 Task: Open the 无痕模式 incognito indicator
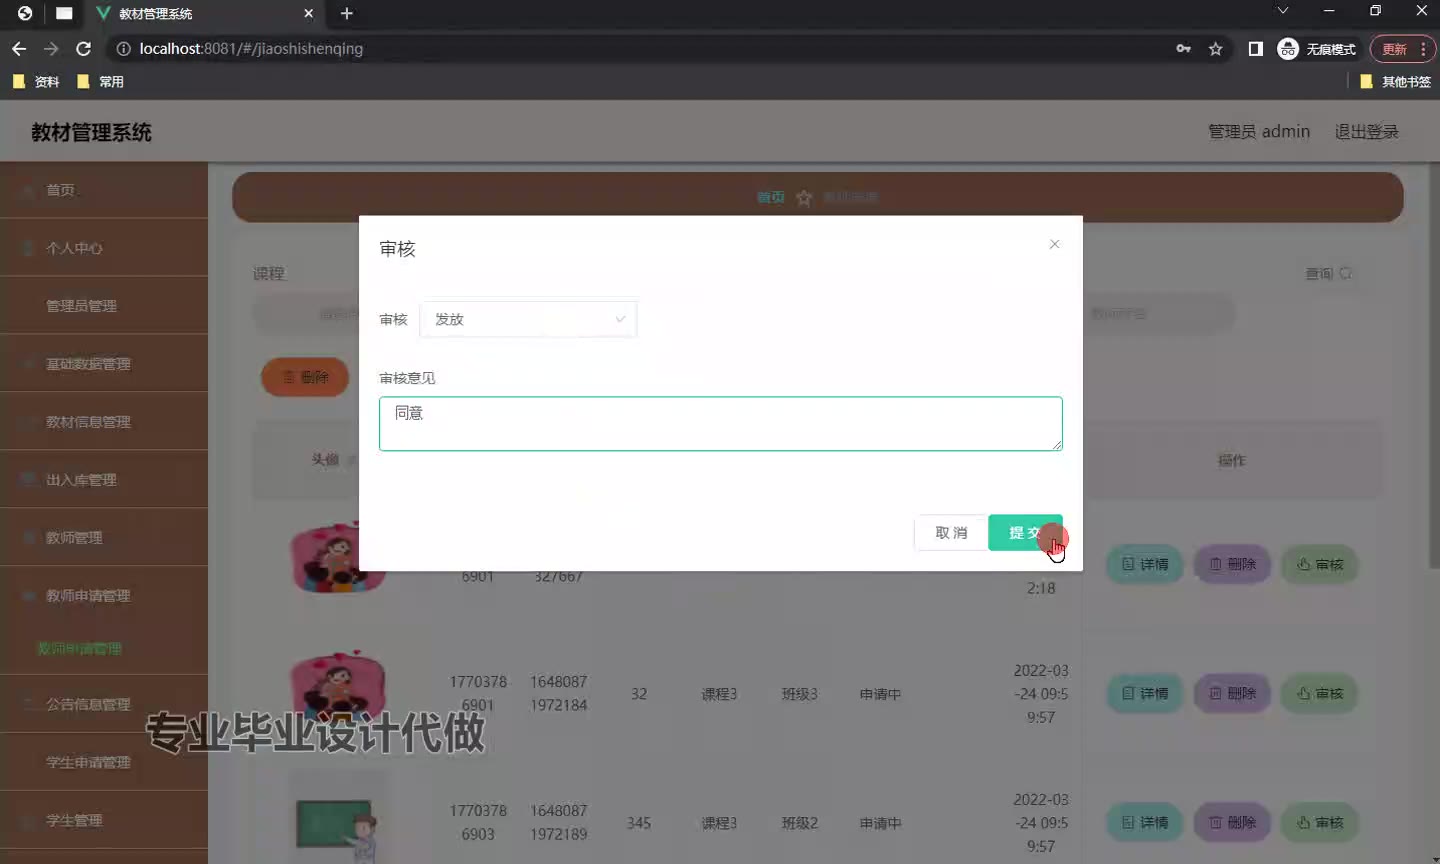point(1317,48)
